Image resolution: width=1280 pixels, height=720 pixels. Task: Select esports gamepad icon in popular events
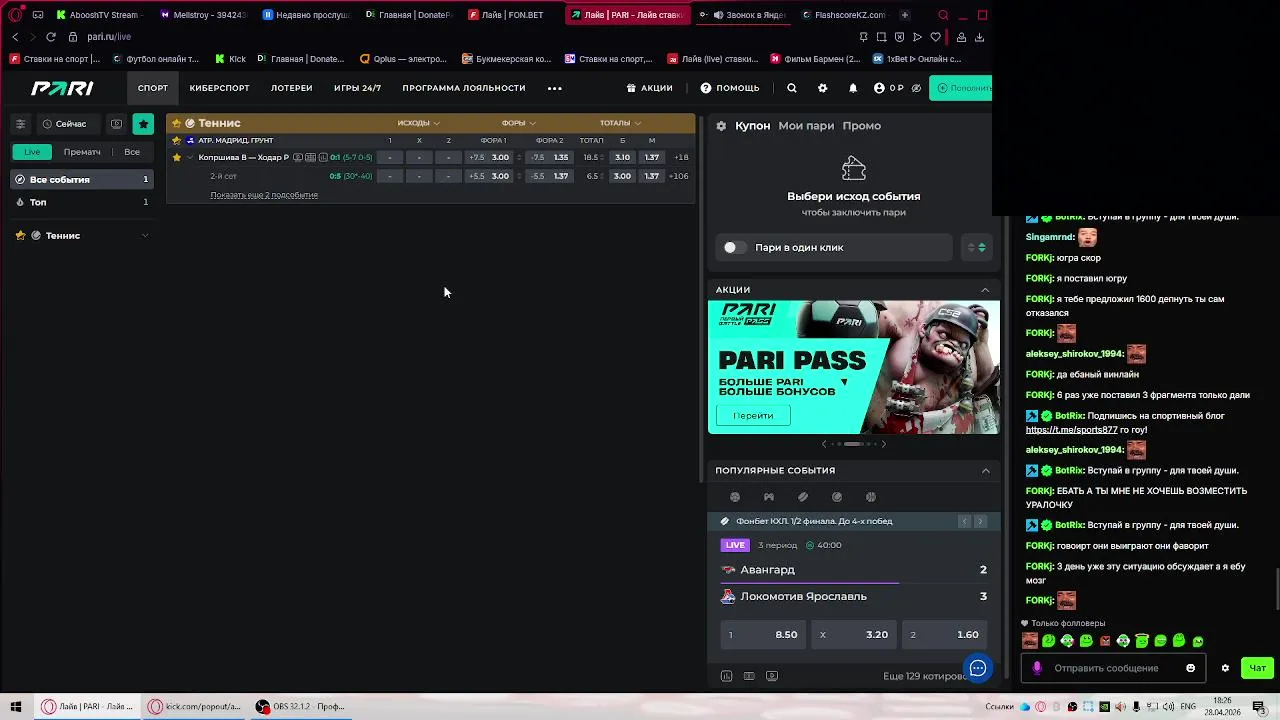(769, 497)
